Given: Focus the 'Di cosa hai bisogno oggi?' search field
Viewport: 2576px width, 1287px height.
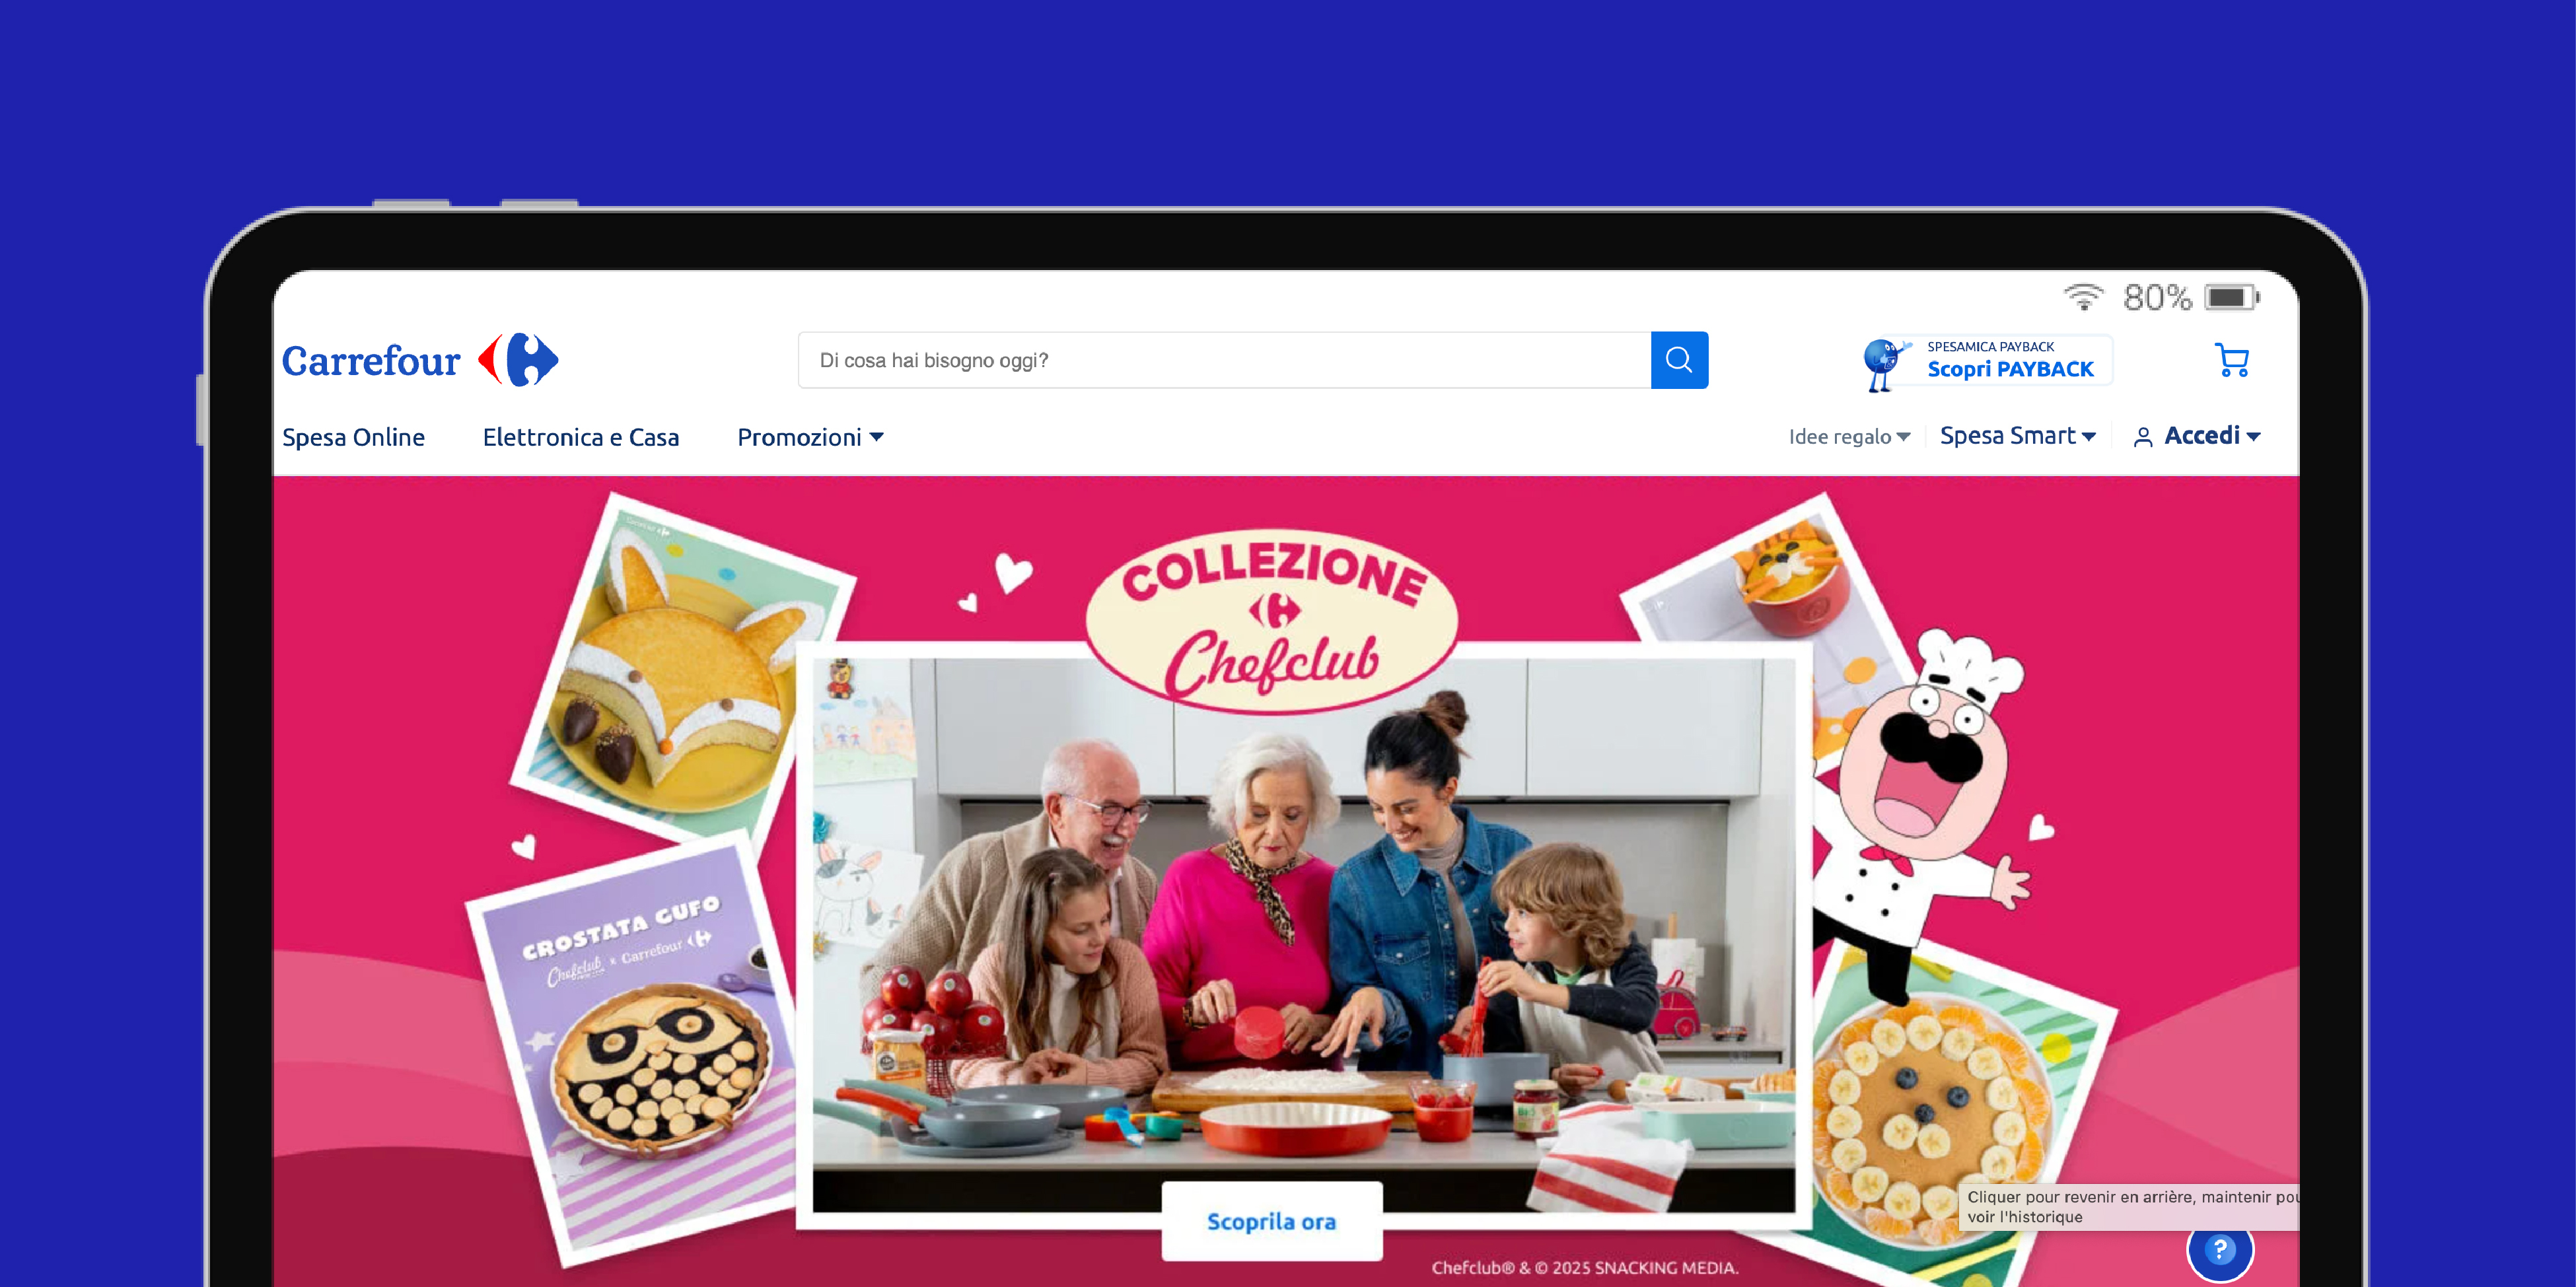Looking at the screenshot, I should (x=1224, y=360).
